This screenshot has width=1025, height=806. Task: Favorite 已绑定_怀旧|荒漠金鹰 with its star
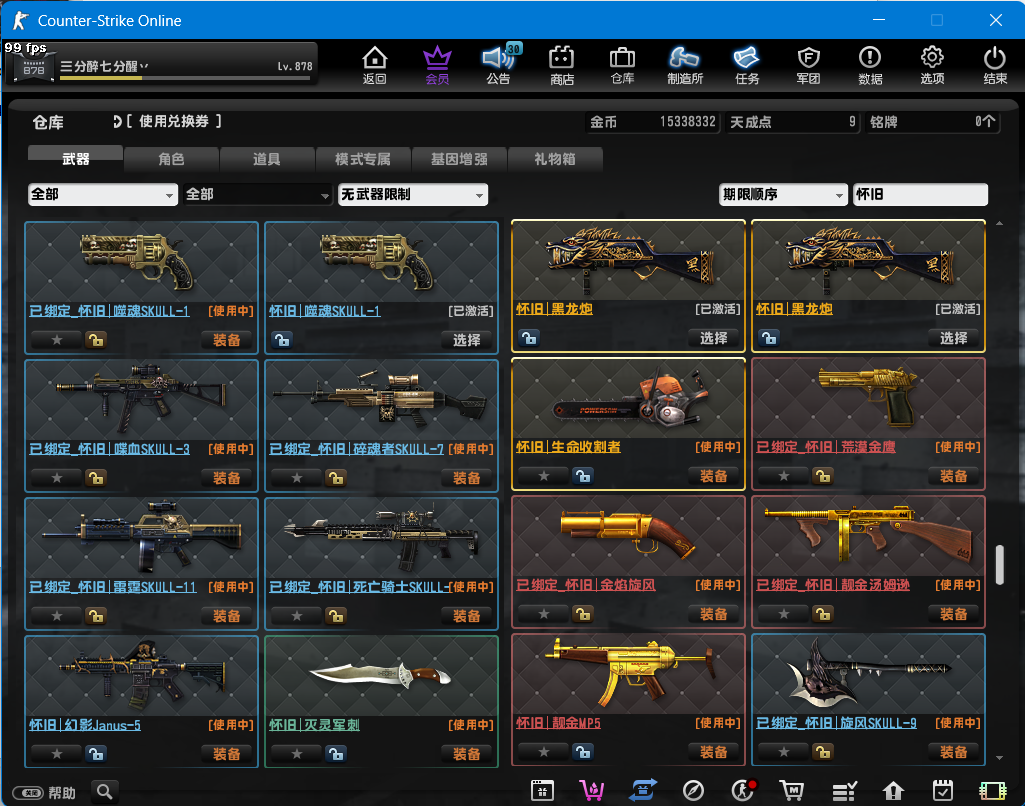tap(784, 476)
